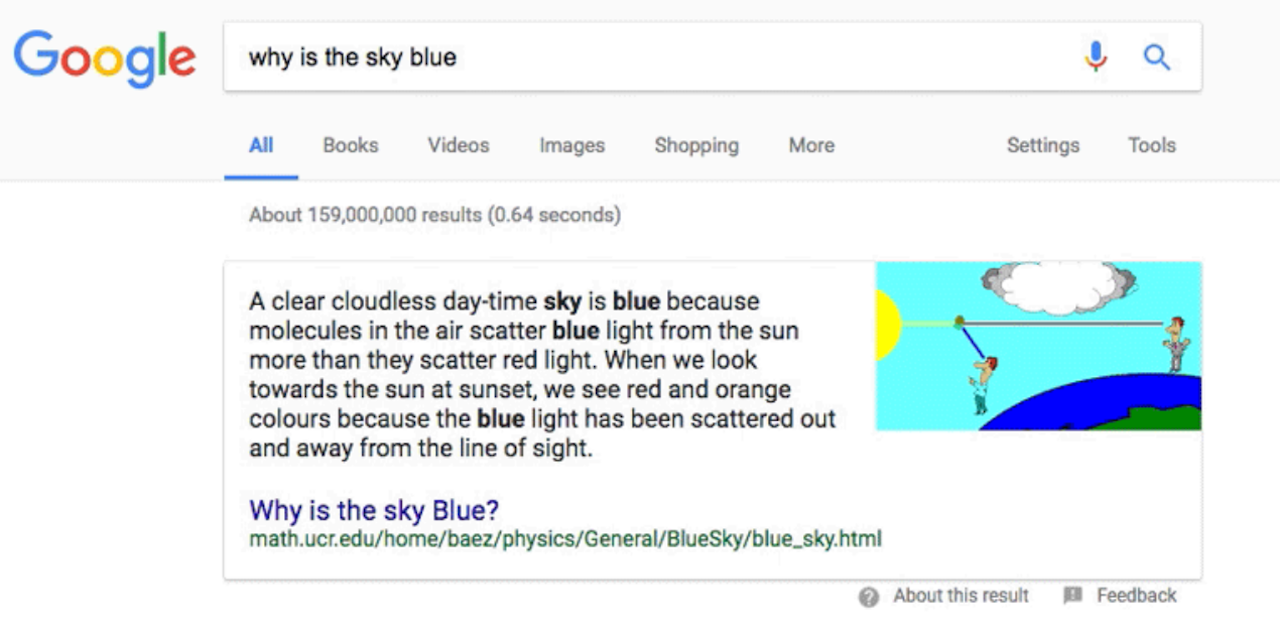The height and width of the screenshot is (633, 1280).
Task: Click the question mark About this result icon
Action: [868, 595]
